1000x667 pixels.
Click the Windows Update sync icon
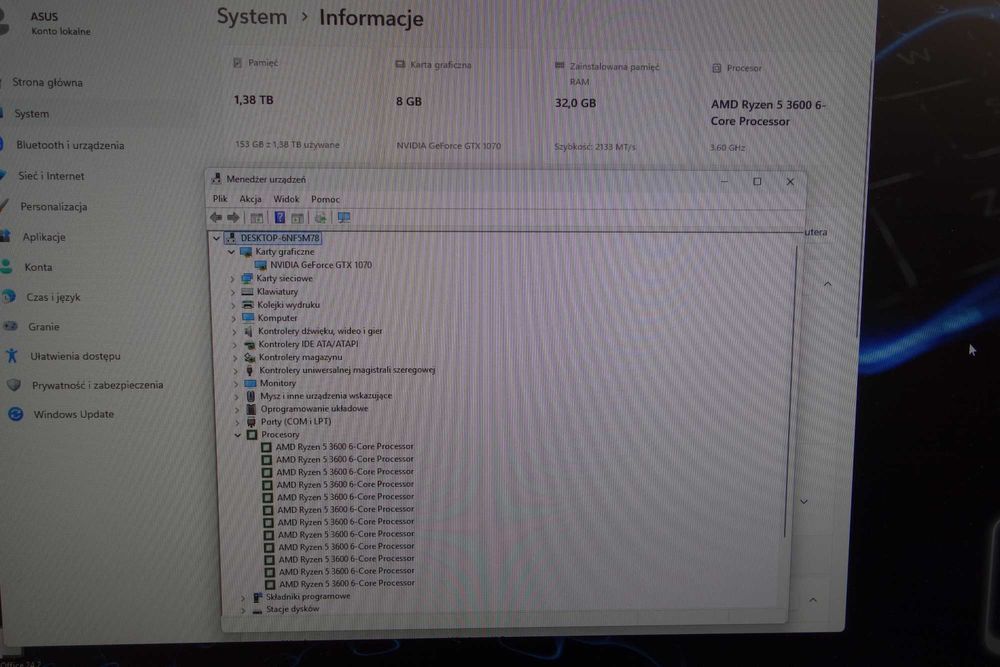(x=15, y=414)
